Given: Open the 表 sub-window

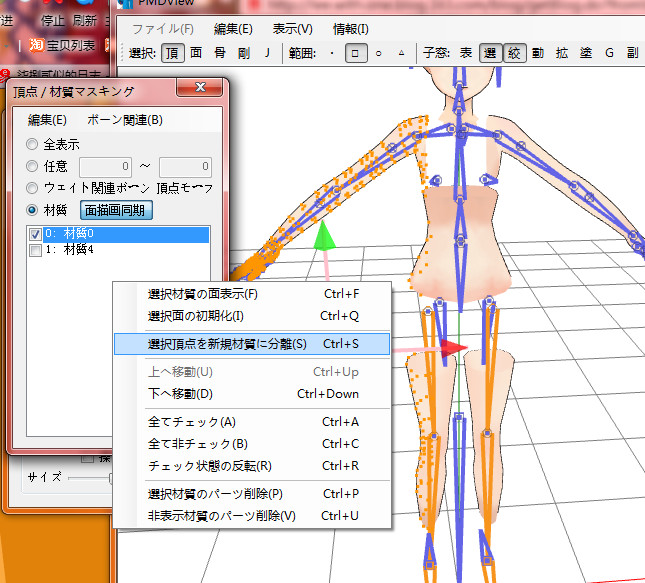Looking at the screenshot, I should (466, 53).
